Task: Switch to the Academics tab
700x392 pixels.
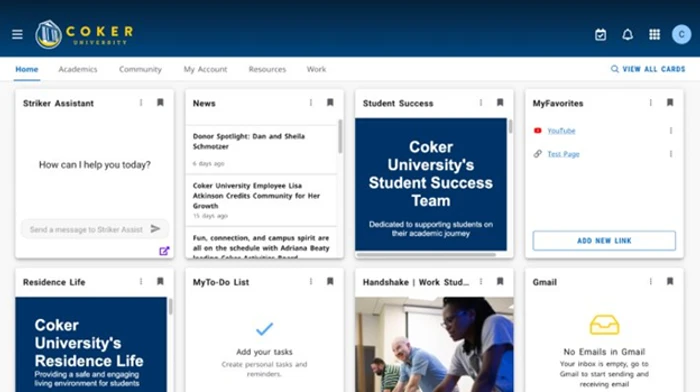Action: tap(78, 69)
